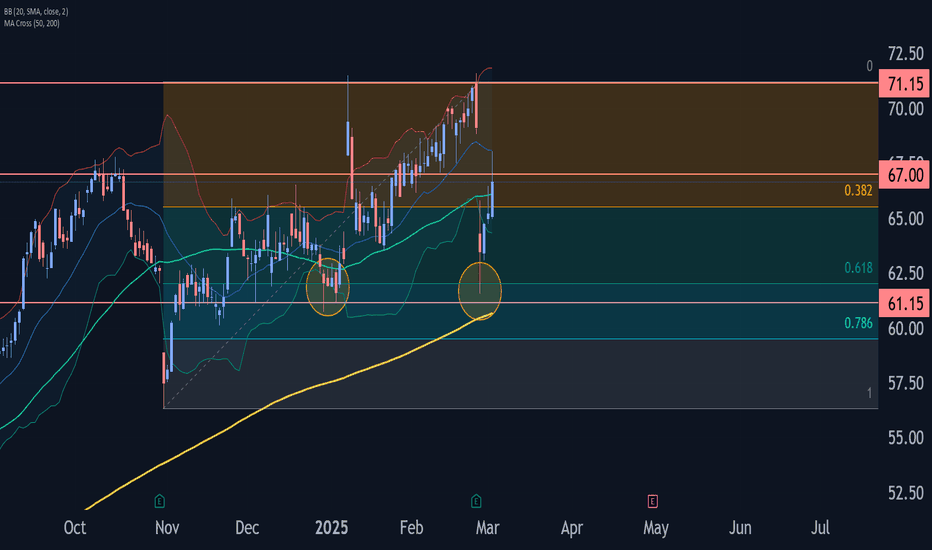Click the 0.618 Fibonacci level label
The height and width of the screenshot is (550, 932).
[858, 268]
